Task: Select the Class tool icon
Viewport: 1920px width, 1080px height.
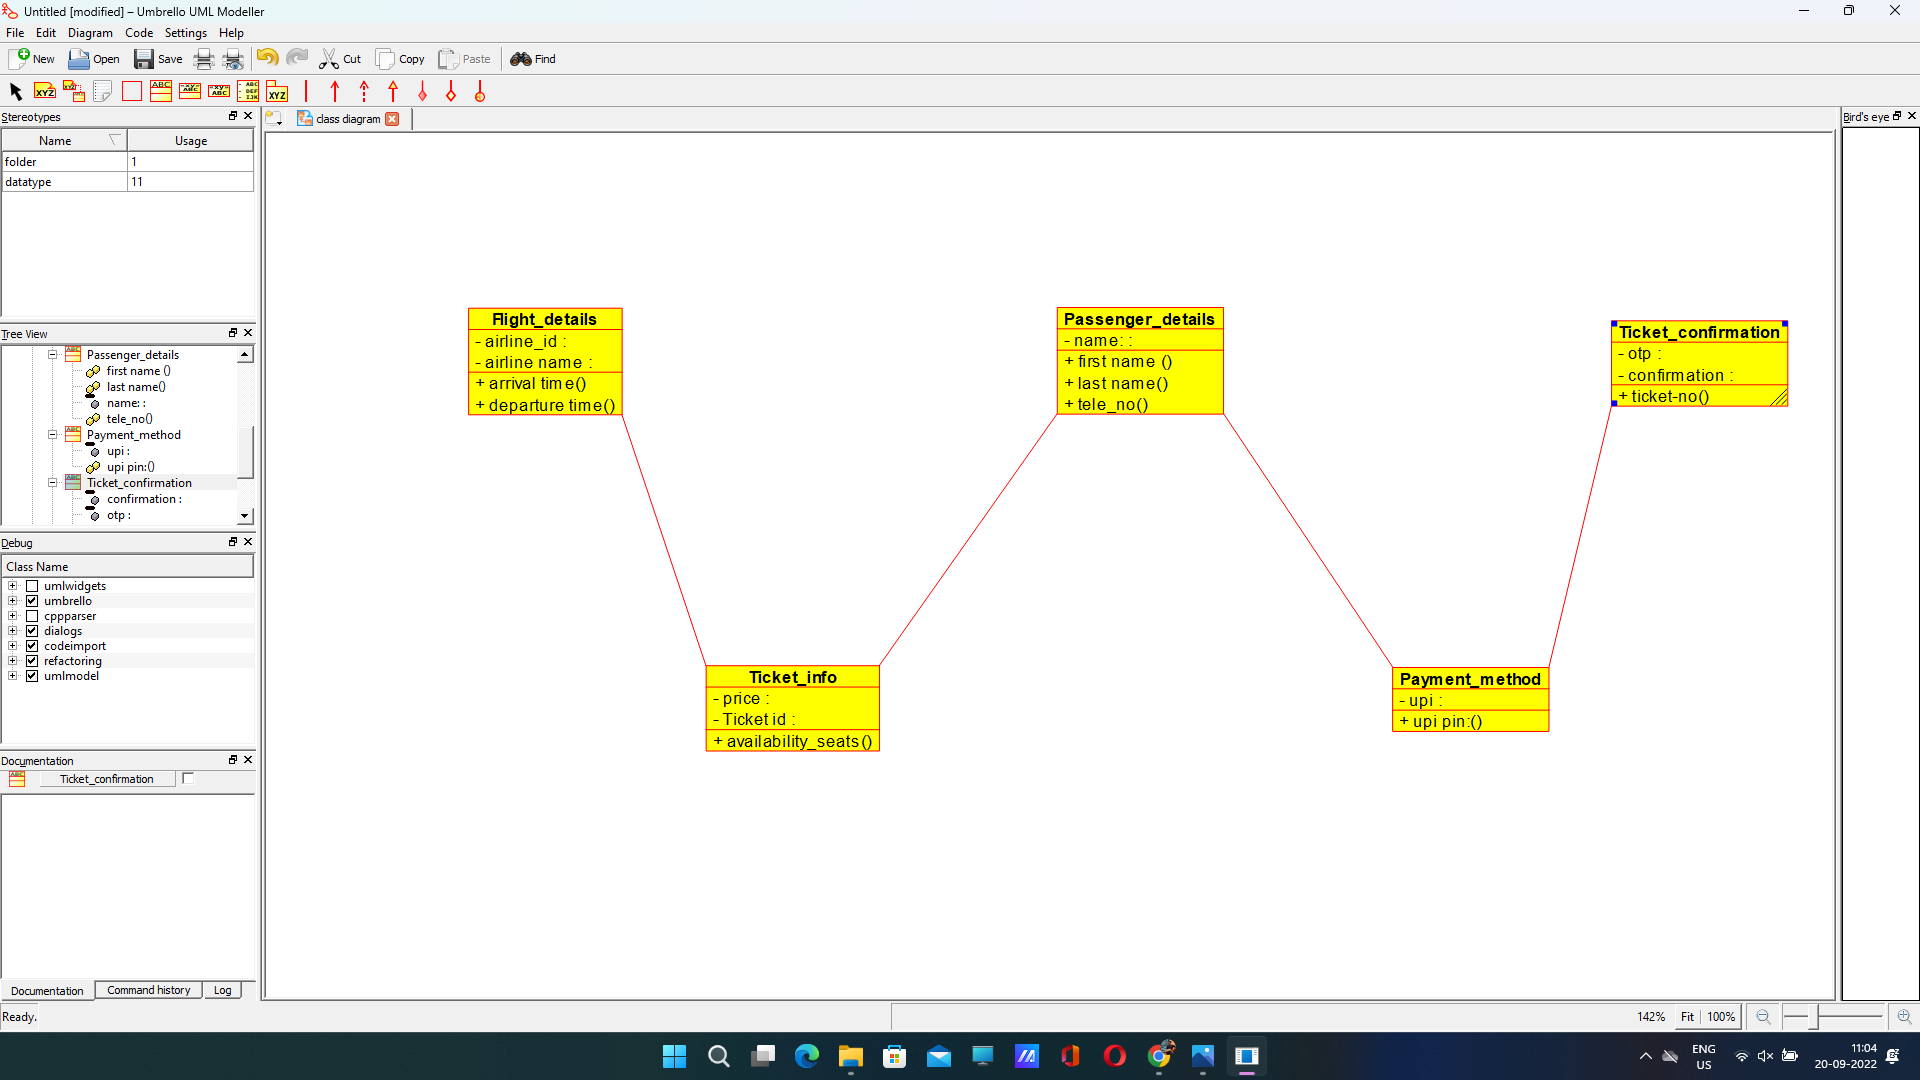Action: pyautogui.click(x=160, y=92)
